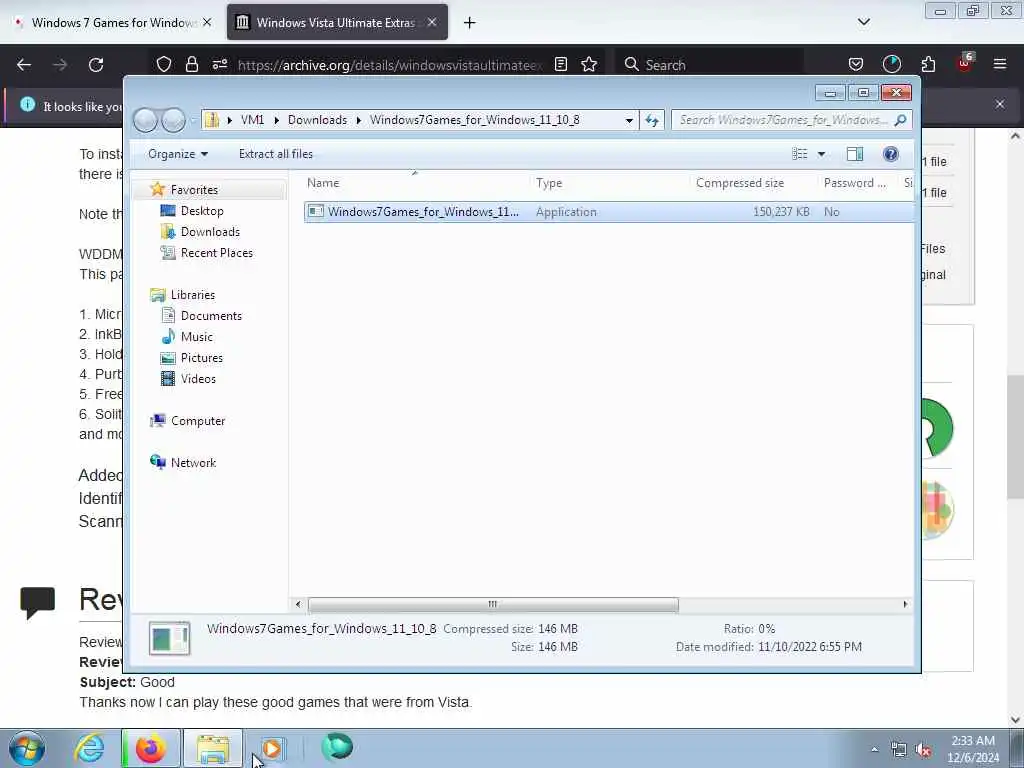
Task: Select Favorites in navigation pane
Action: (194, 190)
